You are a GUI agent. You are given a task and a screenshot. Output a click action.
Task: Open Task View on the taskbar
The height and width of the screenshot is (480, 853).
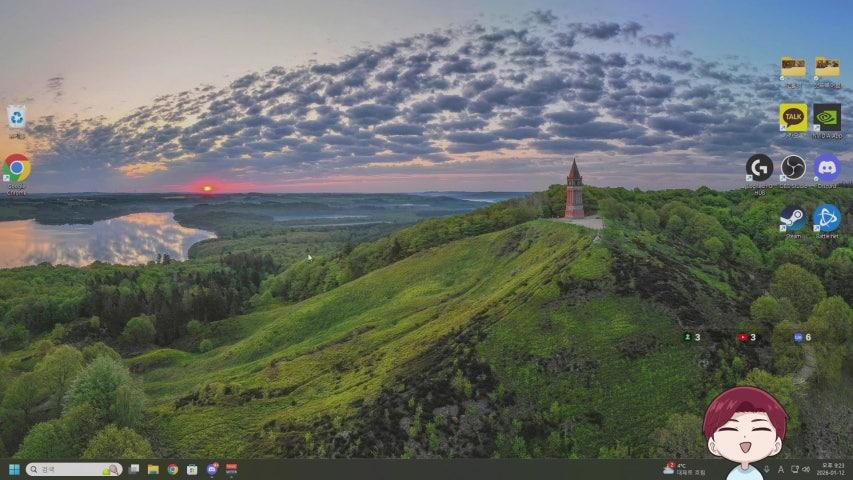pos(134,469)
